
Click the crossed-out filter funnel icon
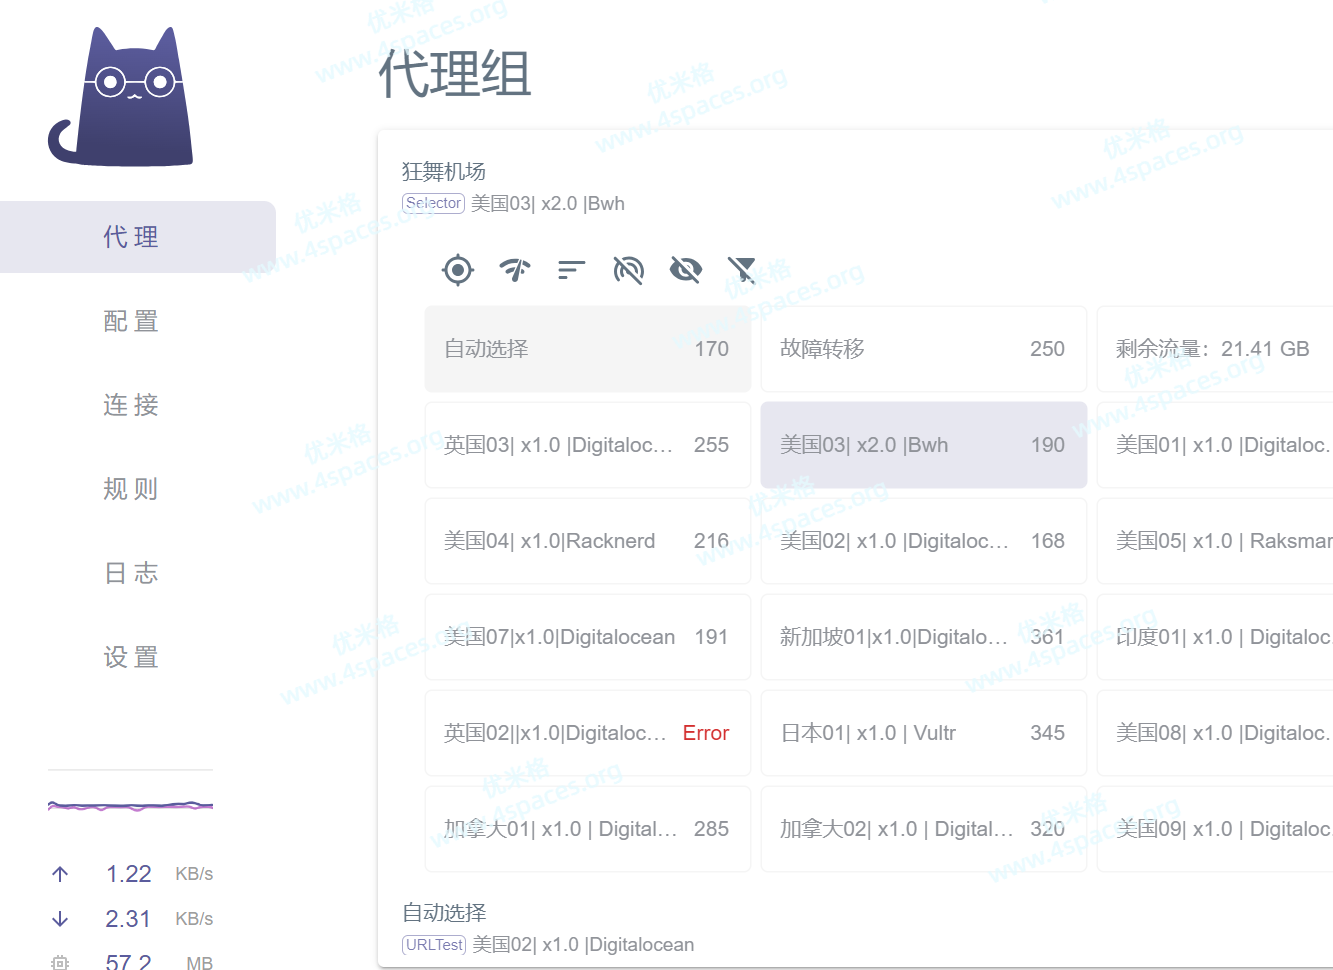click(742, 270)
